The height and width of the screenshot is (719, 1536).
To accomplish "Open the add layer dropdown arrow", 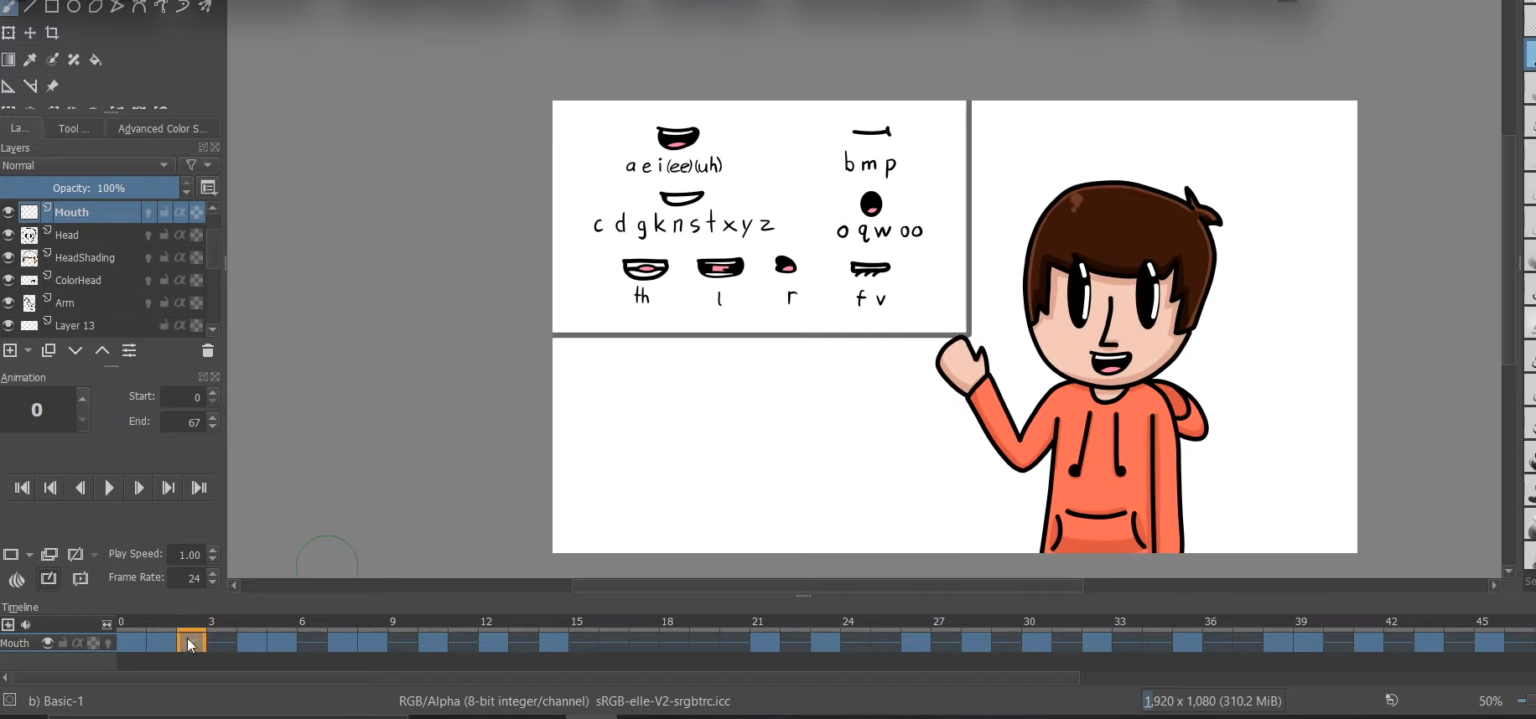I will [x=27, y=351].
